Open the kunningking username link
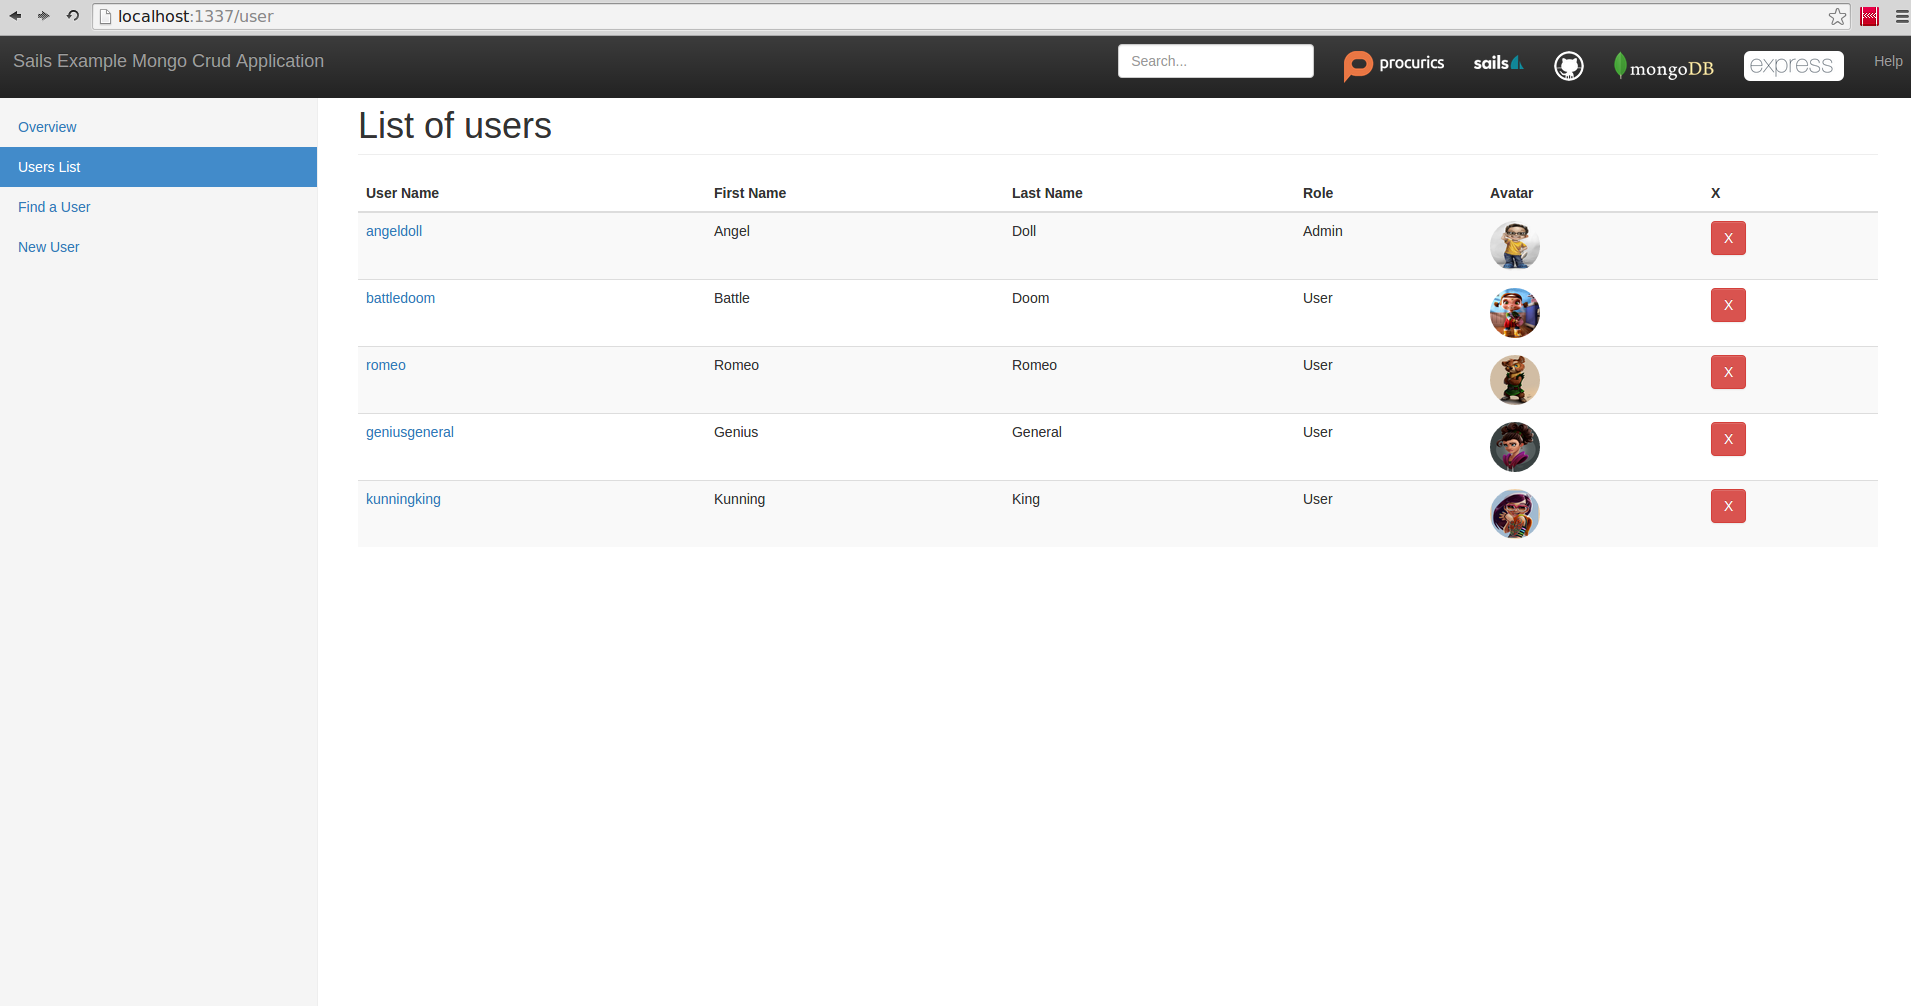The height and width of the screenshot is (1006, 1911). [x=403, y=499]
